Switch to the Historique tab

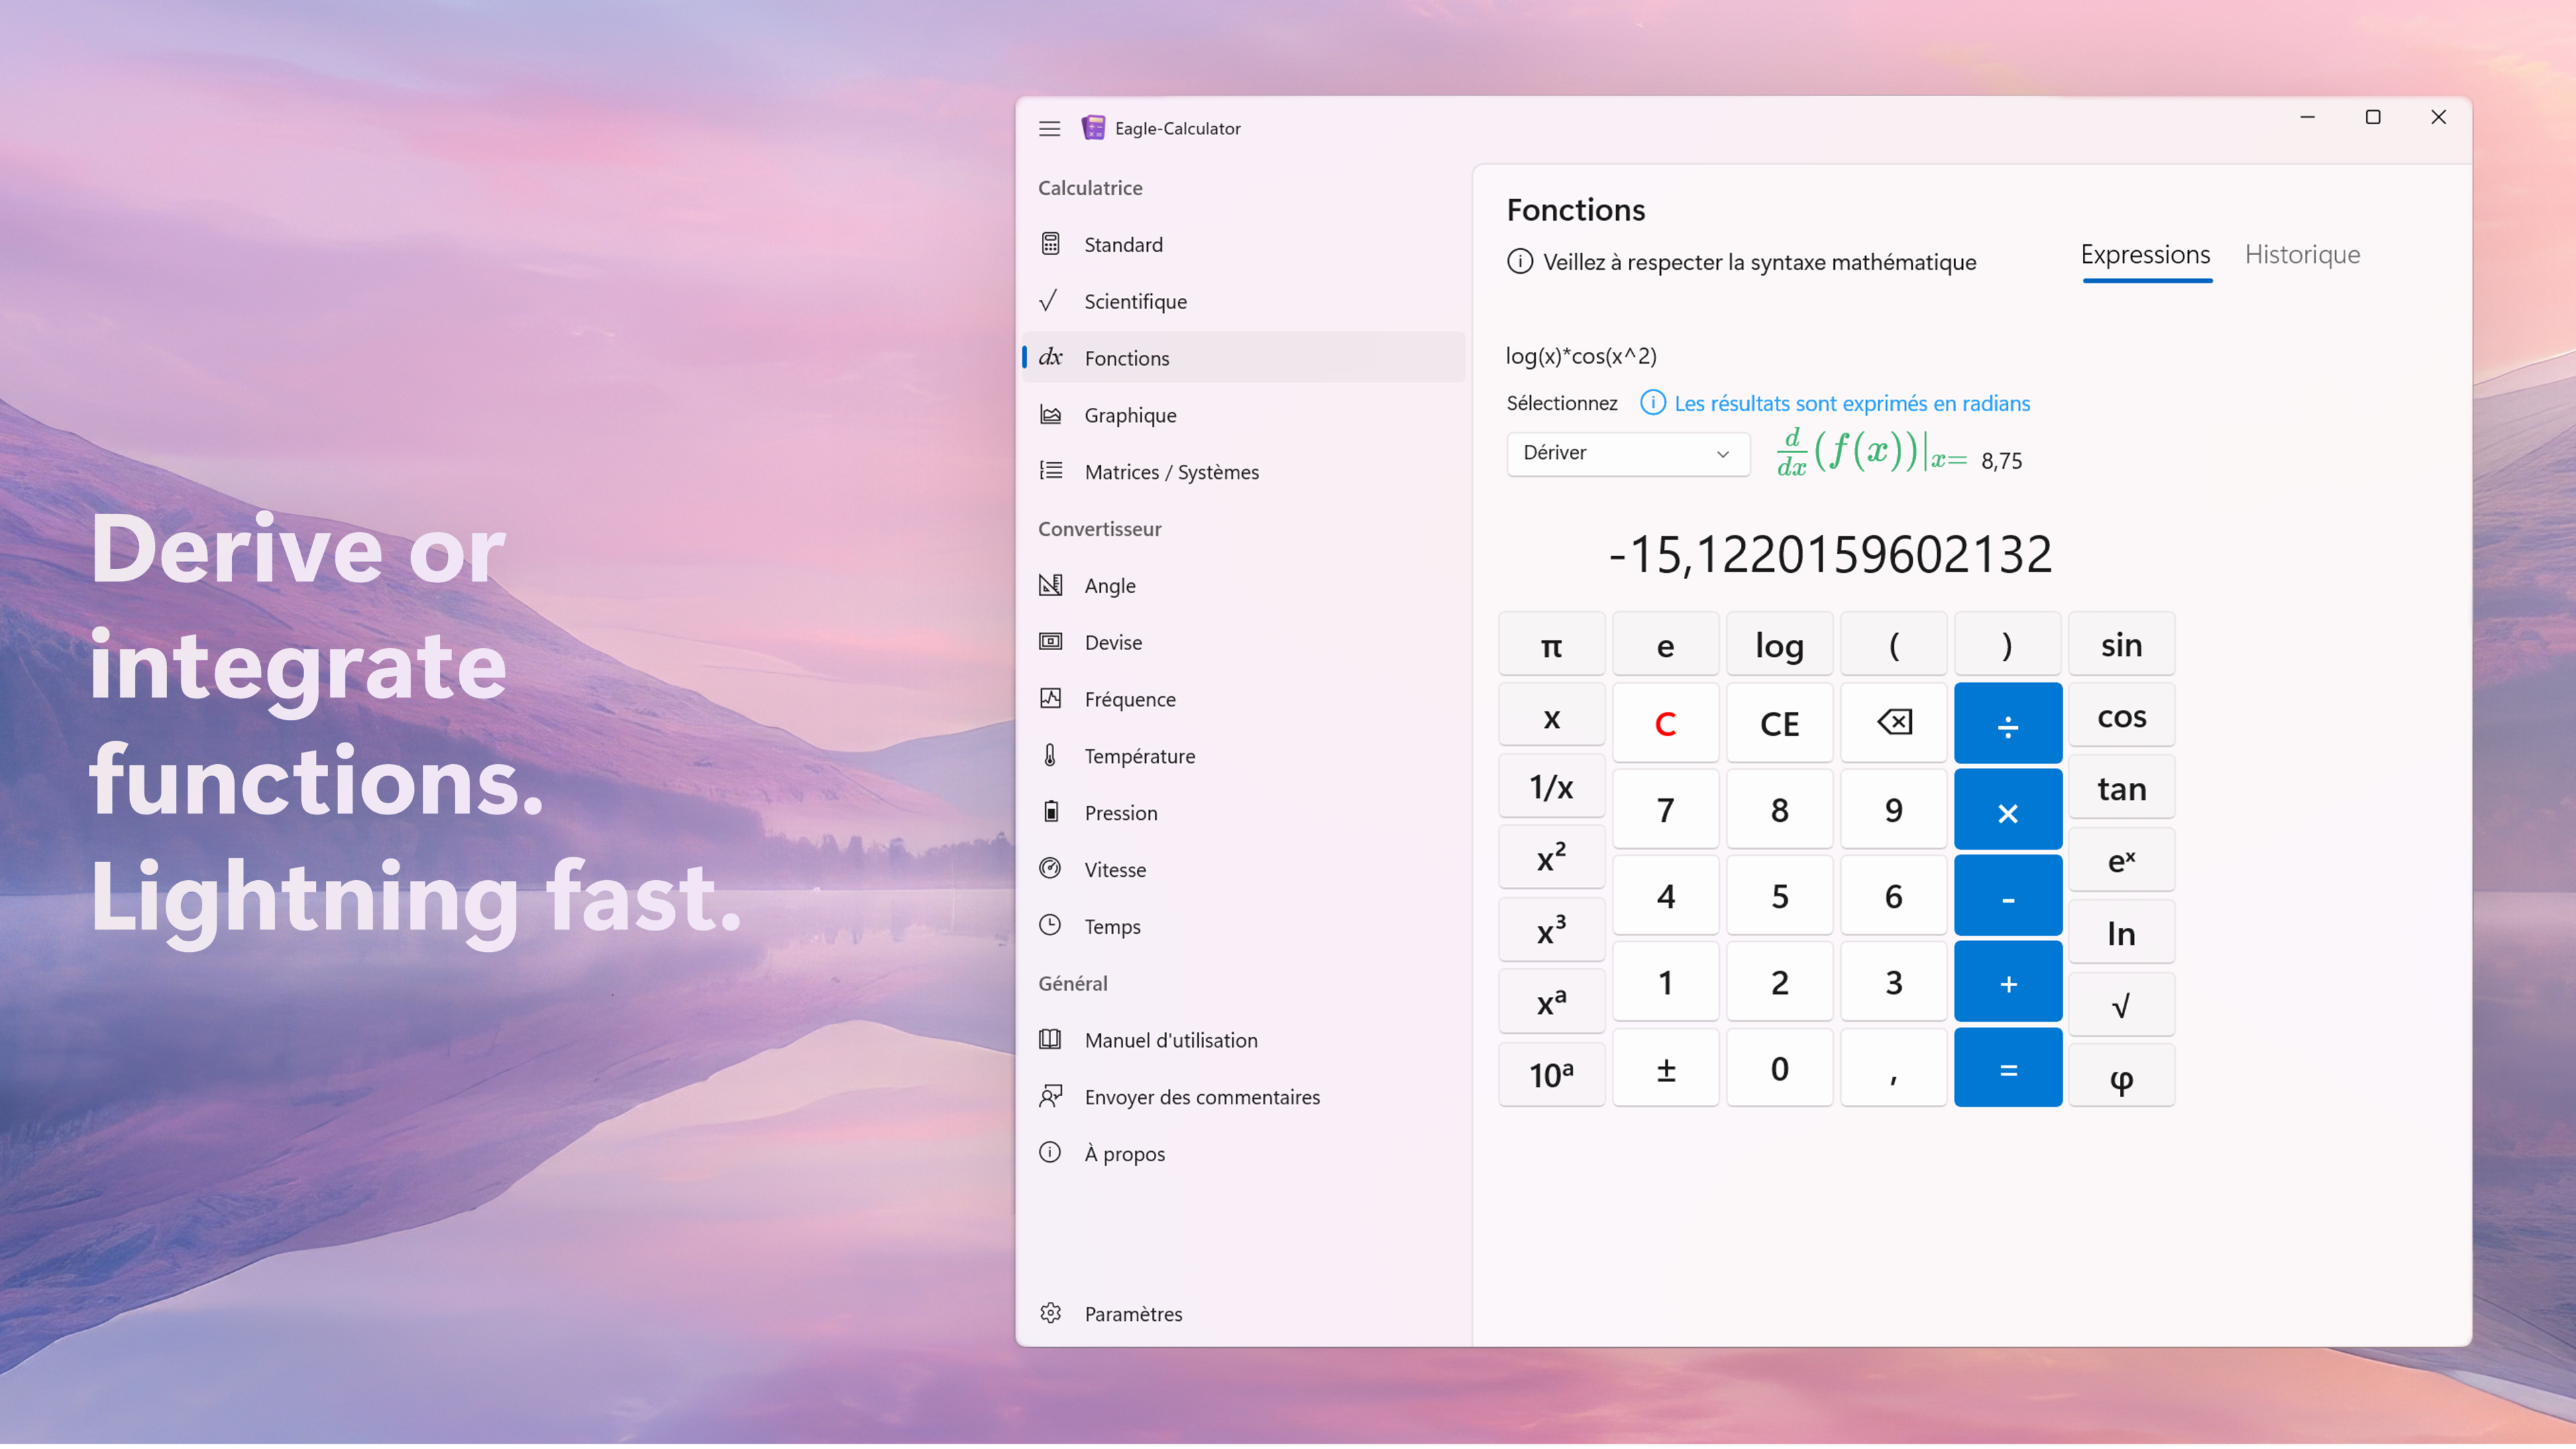(x=2302, y=255)
